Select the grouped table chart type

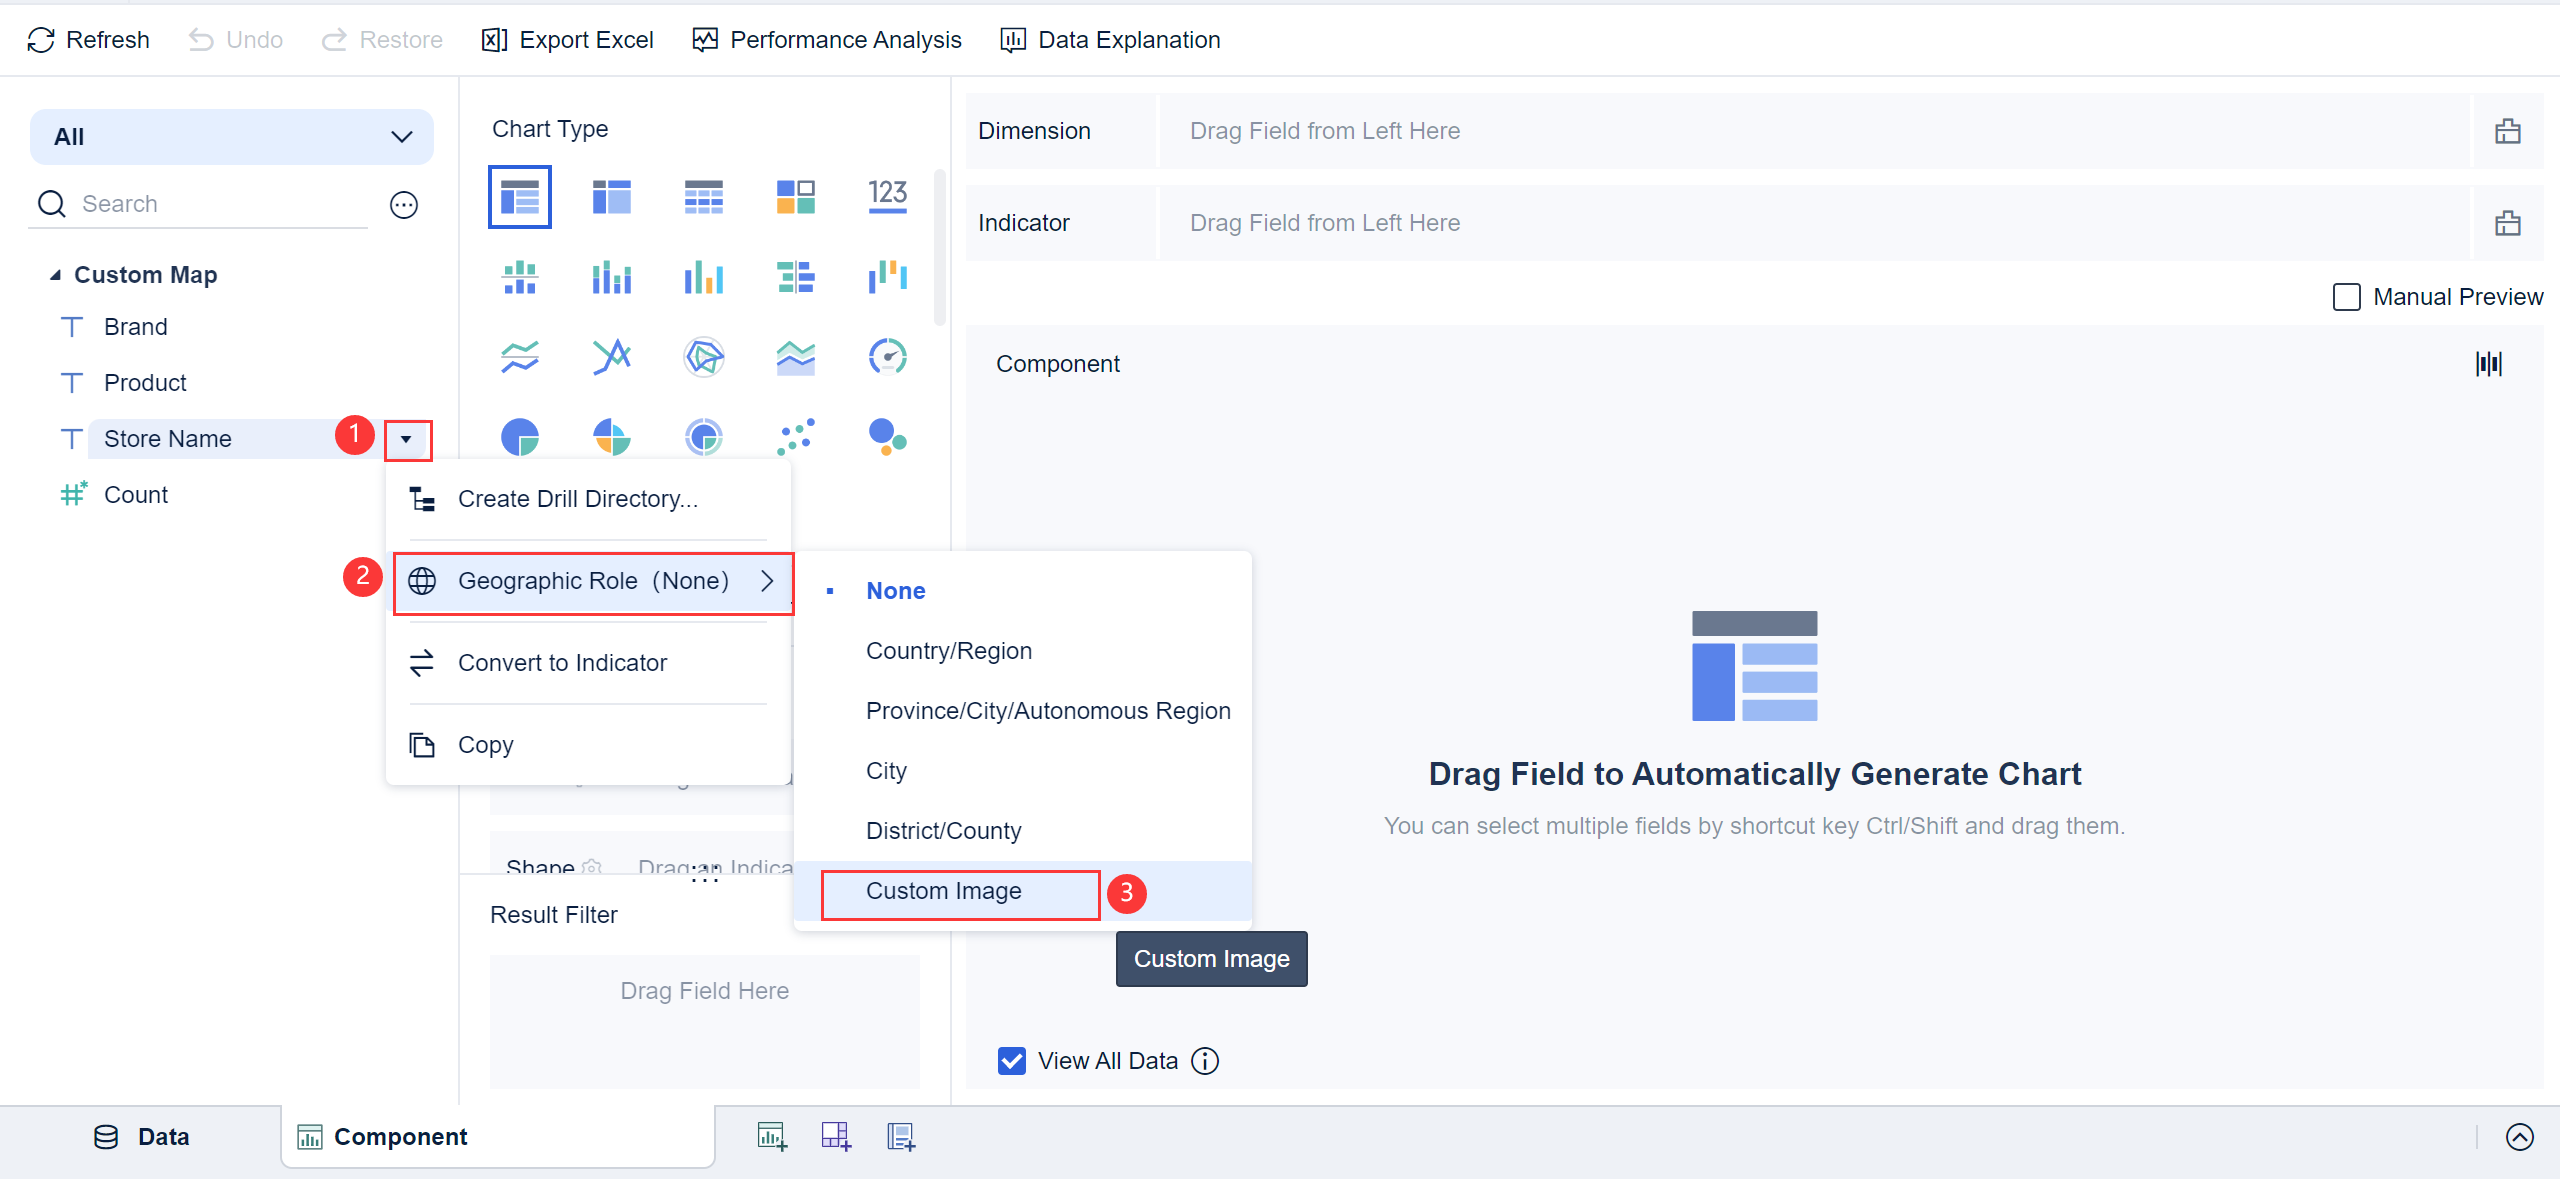520,197
